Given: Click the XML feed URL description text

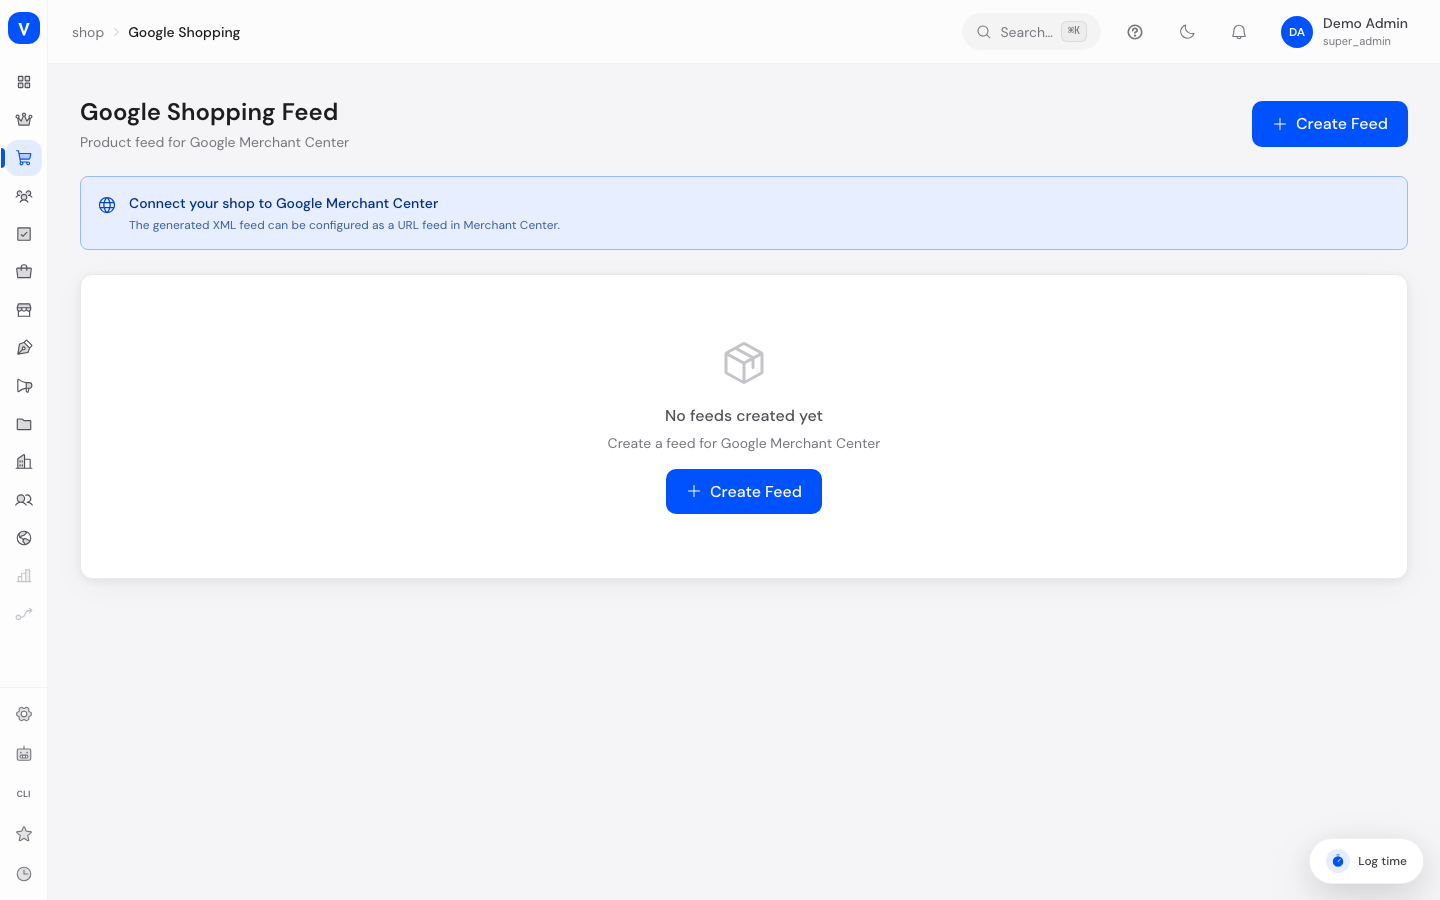Looking at the screenshot, I should click(x=345, y=225).
